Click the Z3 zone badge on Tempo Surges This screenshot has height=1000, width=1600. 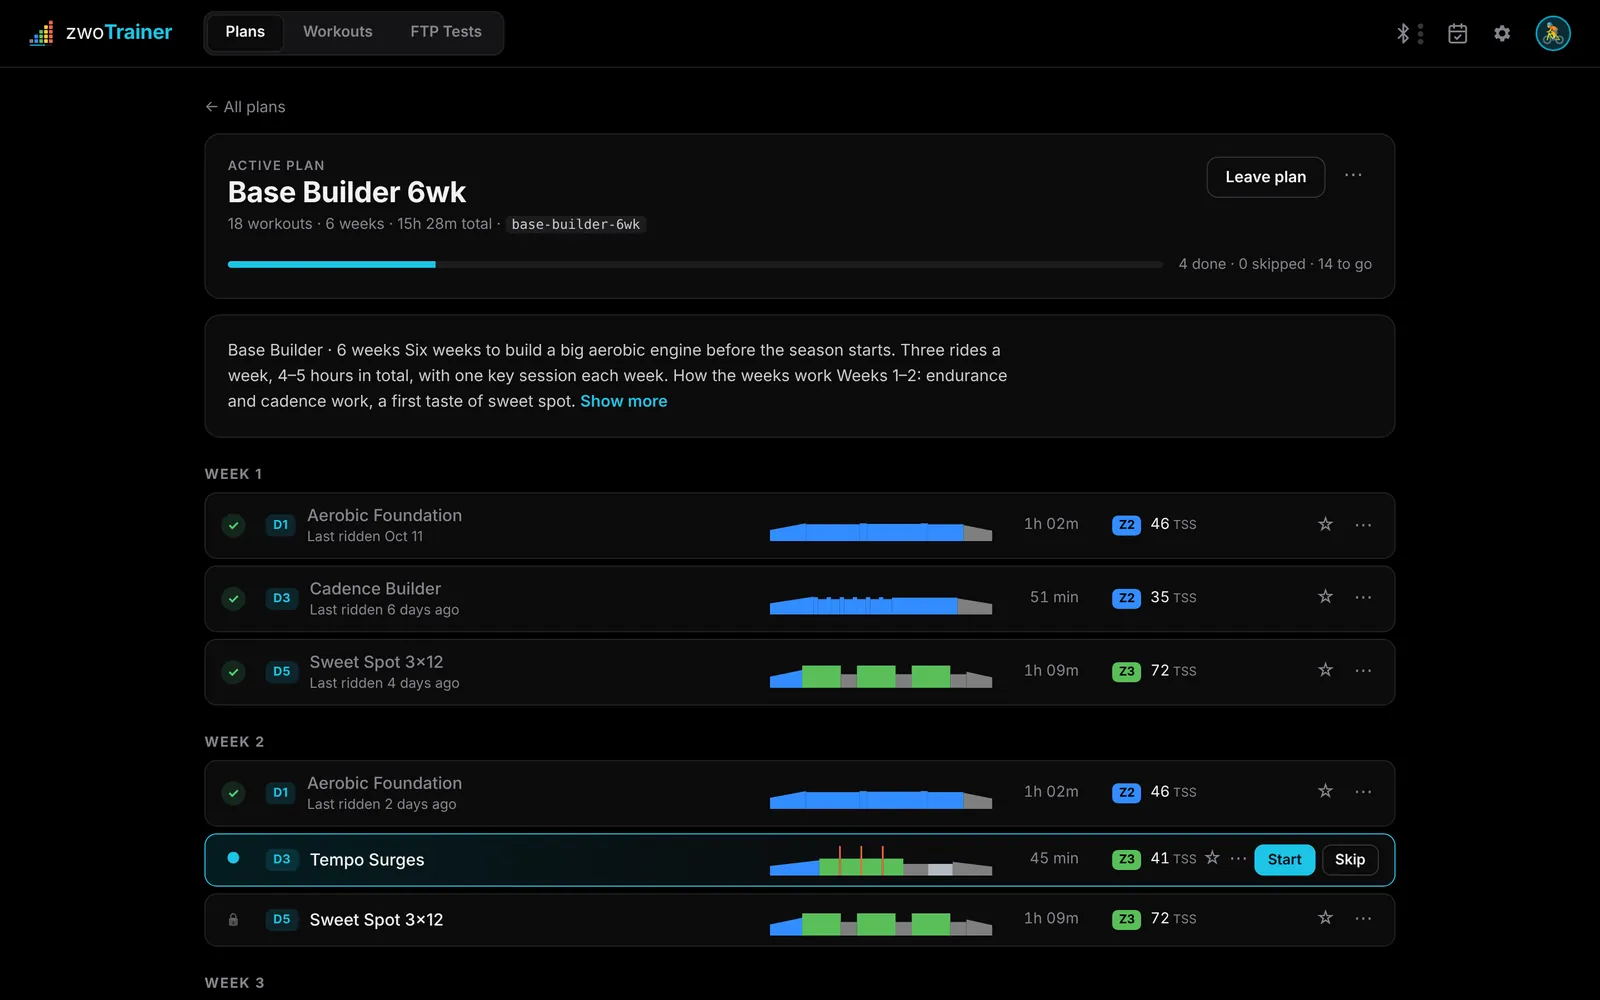pyautogui.click(x=1126, y=859)
